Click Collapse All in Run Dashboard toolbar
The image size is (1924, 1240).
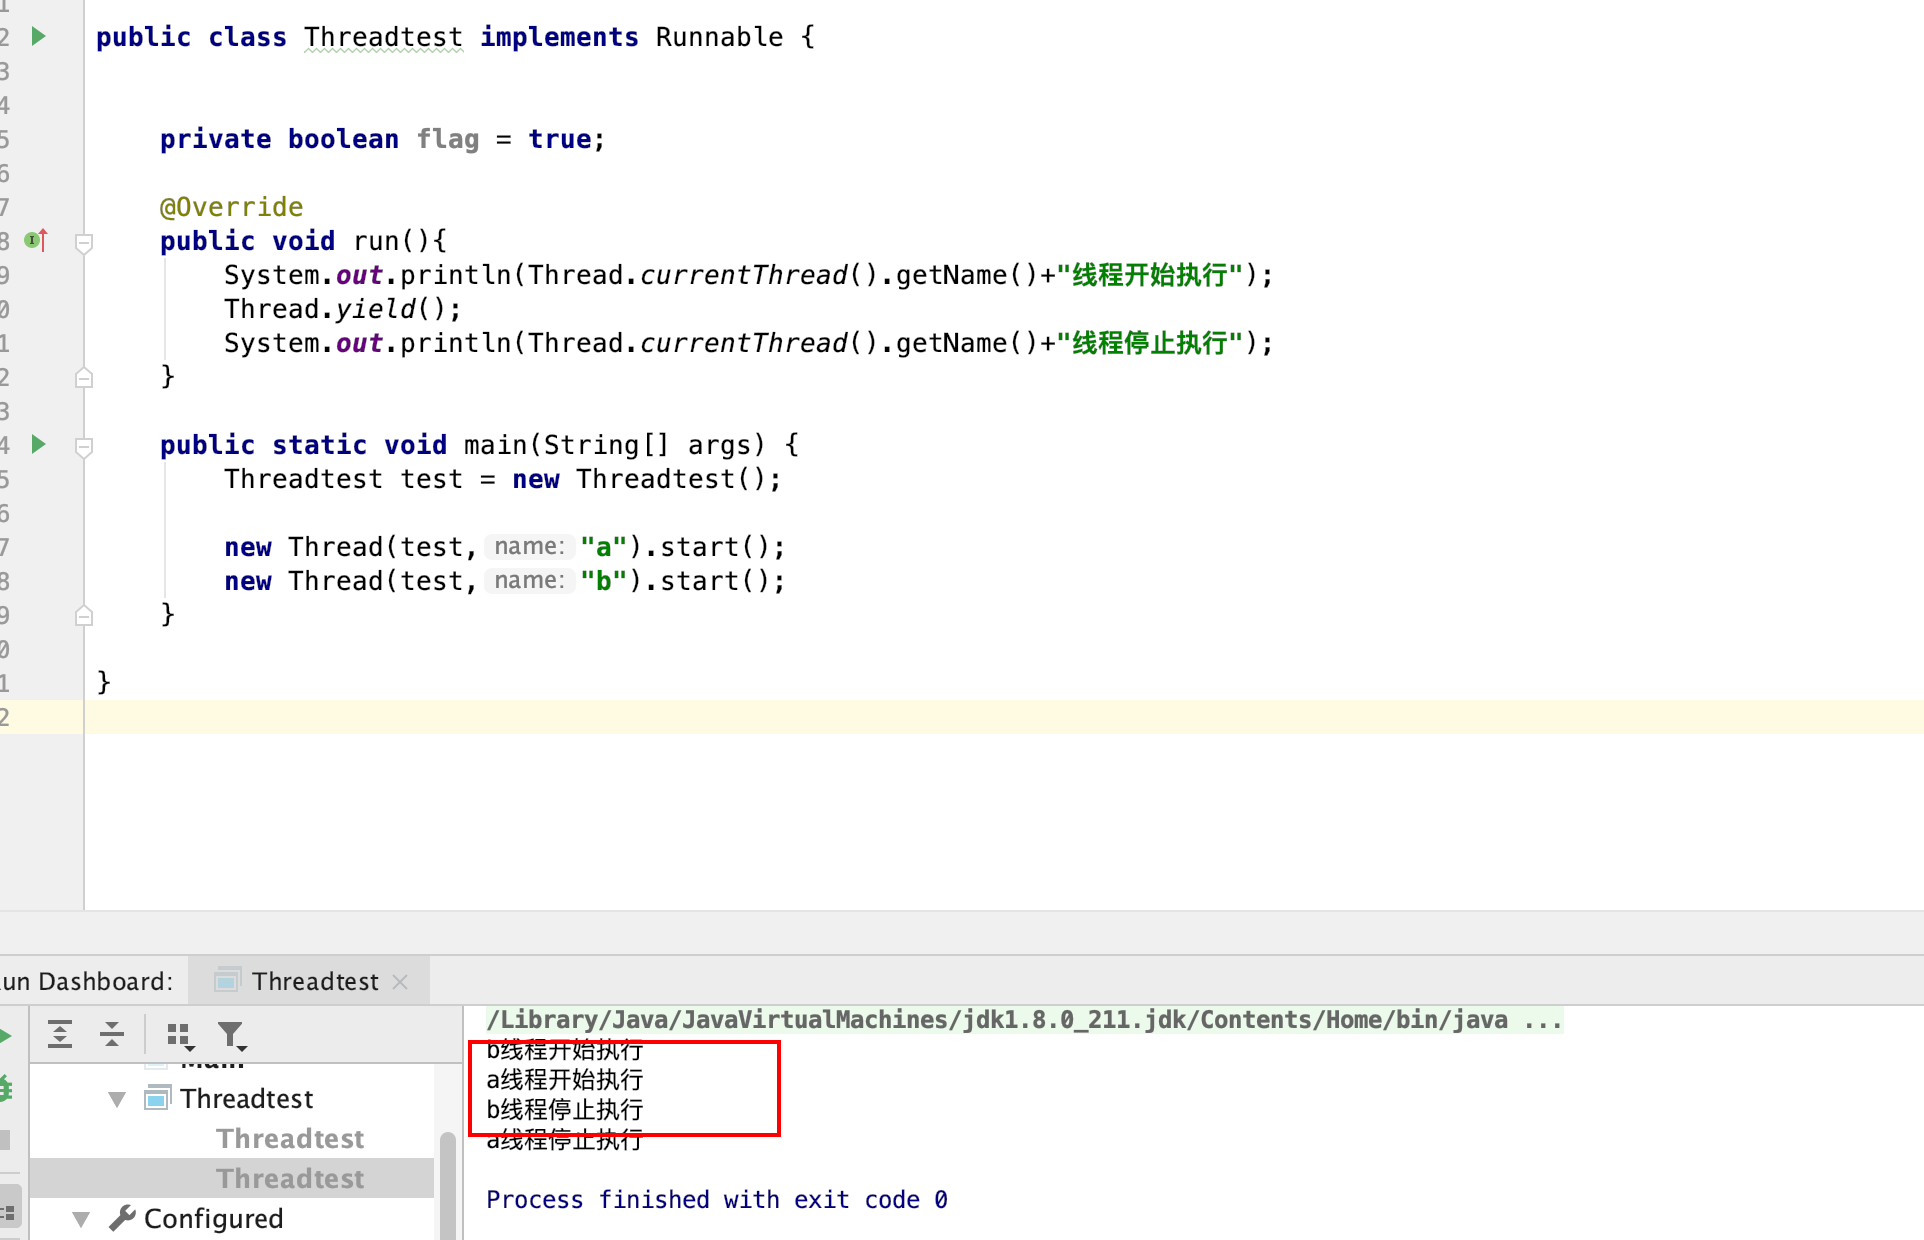(x=112, y=1034)
